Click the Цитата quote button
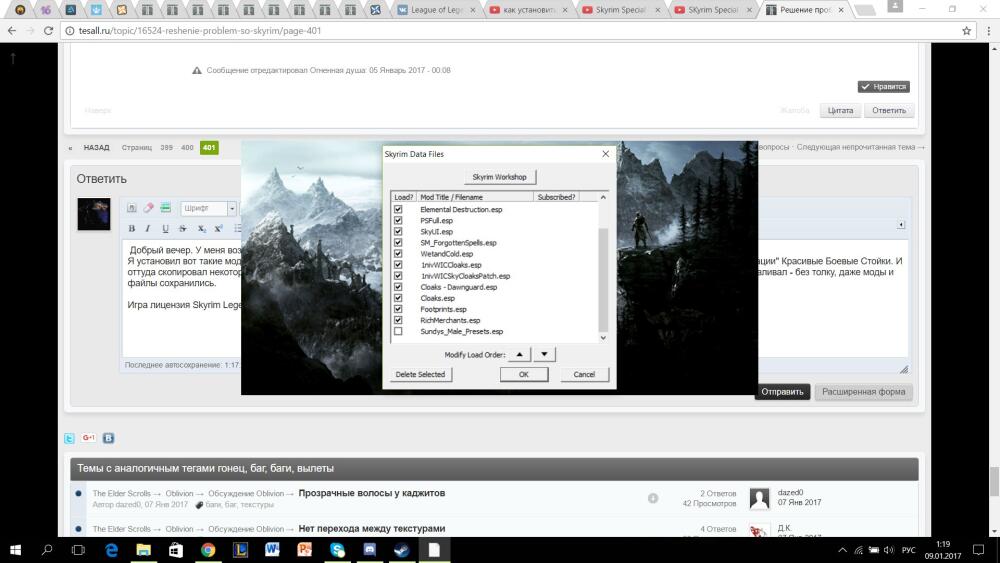 [x=840, y=110]
